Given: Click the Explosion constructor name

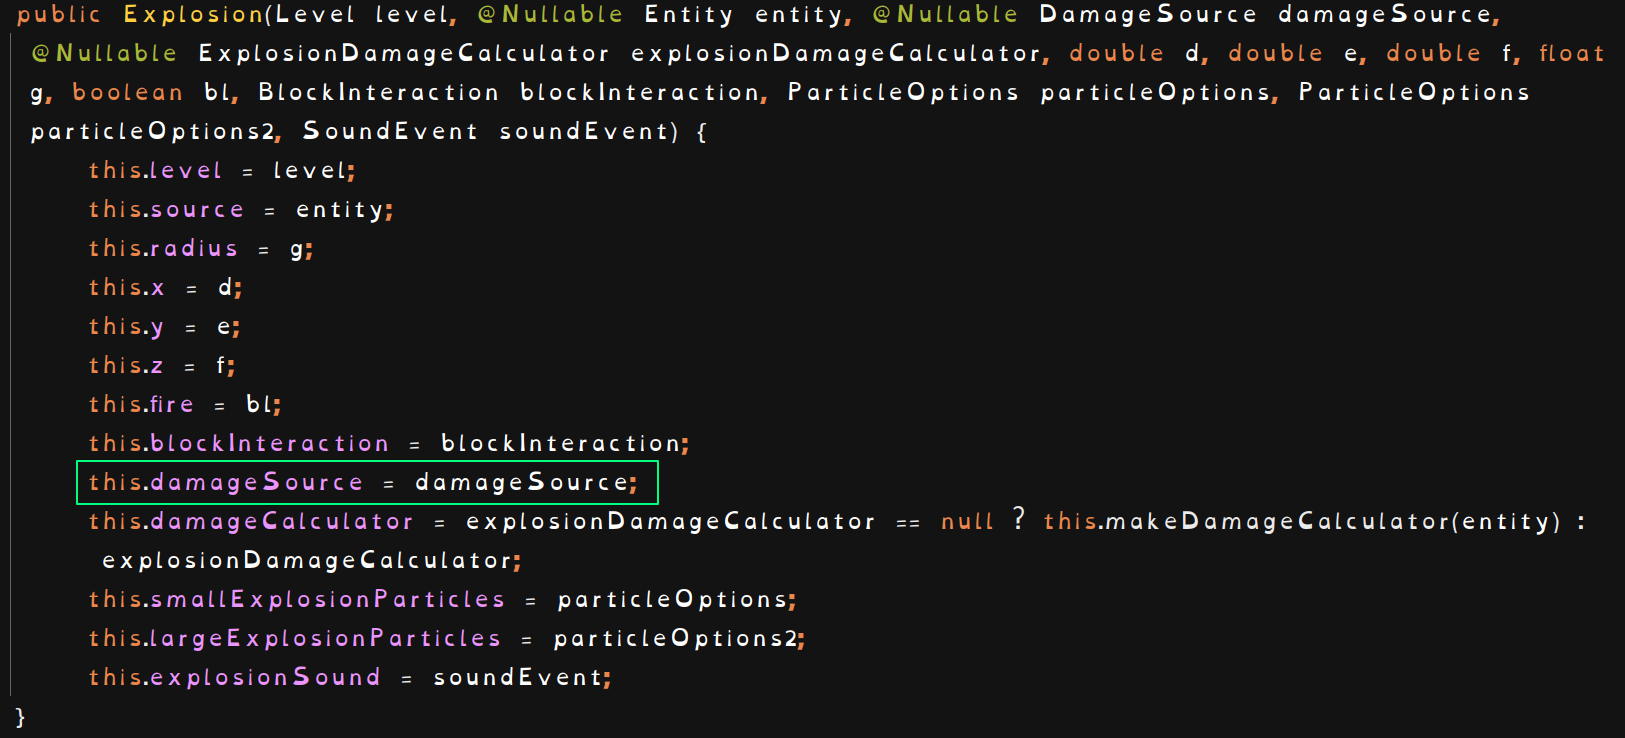Looking at the screenshot, I should point(193,15).
